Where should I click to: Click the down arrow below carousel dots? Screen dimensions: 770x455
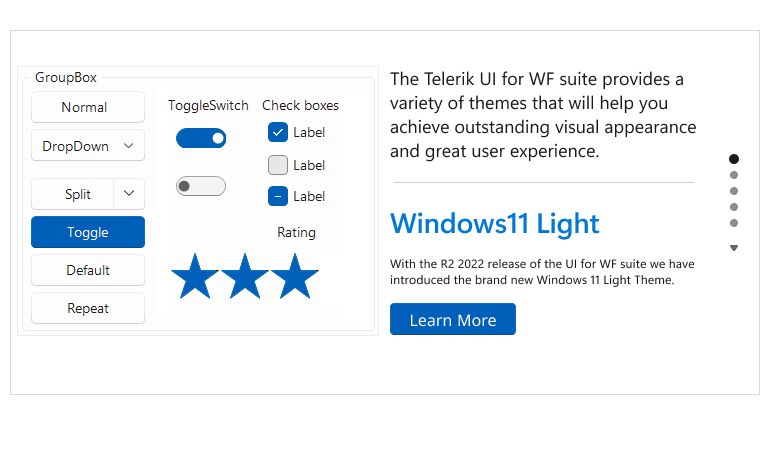point(734,248)
